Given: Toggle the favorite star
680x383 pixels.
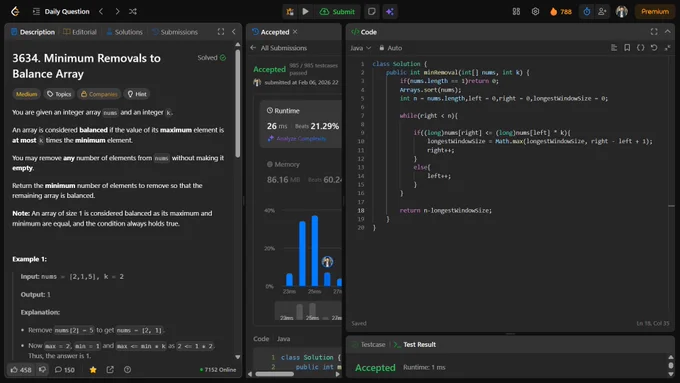Looking at the screenshot, I should pyautogui.click(x=93, y=370).
